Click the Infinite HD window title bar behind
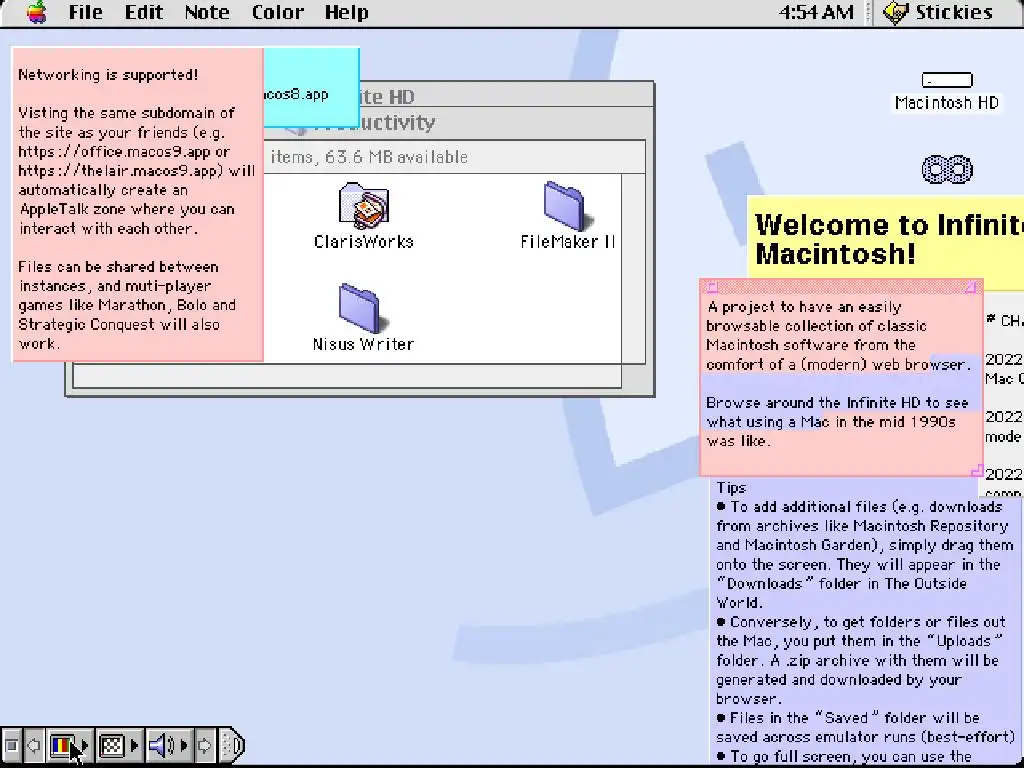 pyautogui.click(x=506, y=95)
